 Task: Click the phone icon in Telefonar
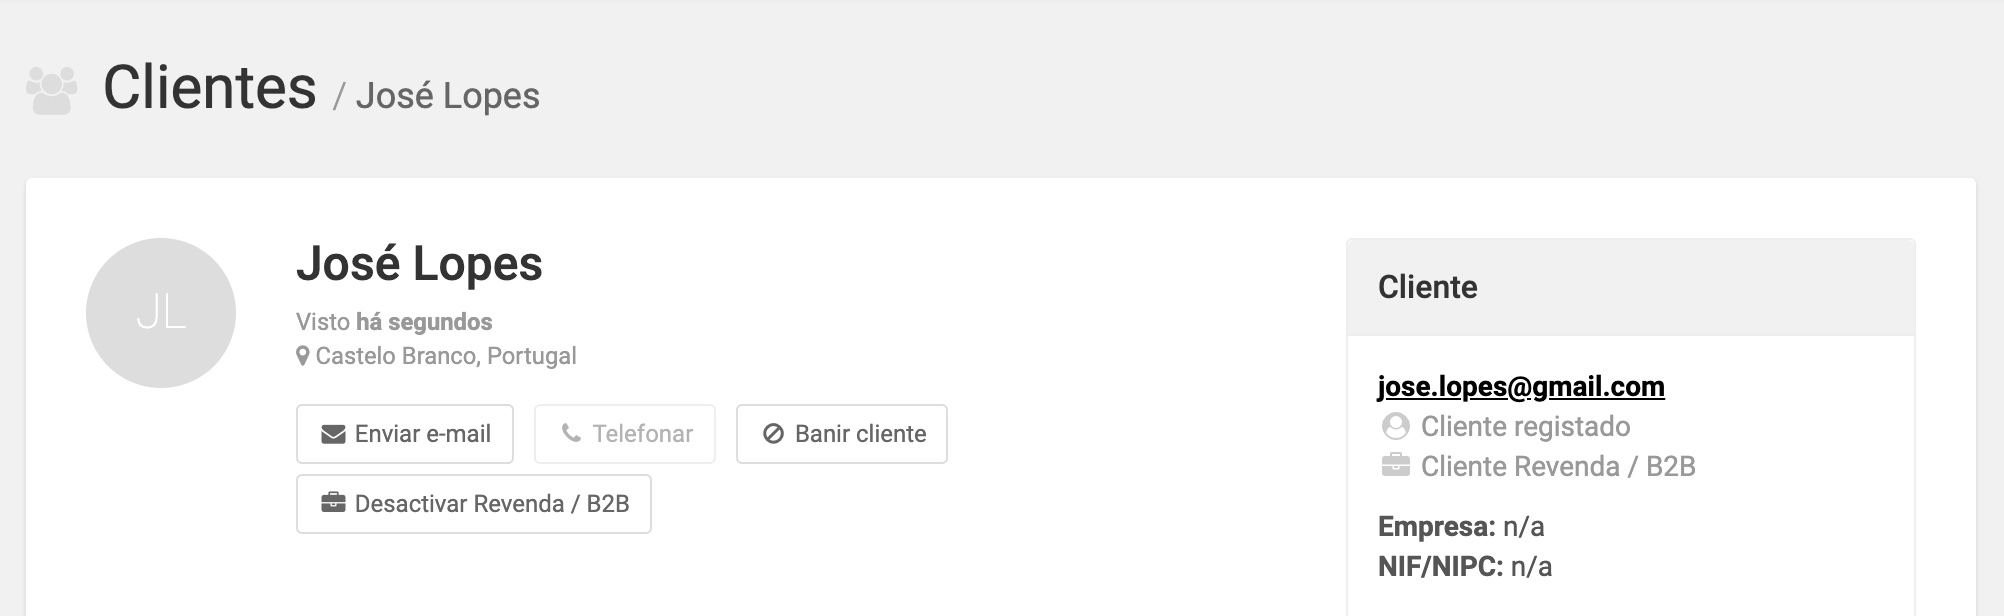(571, 433)
